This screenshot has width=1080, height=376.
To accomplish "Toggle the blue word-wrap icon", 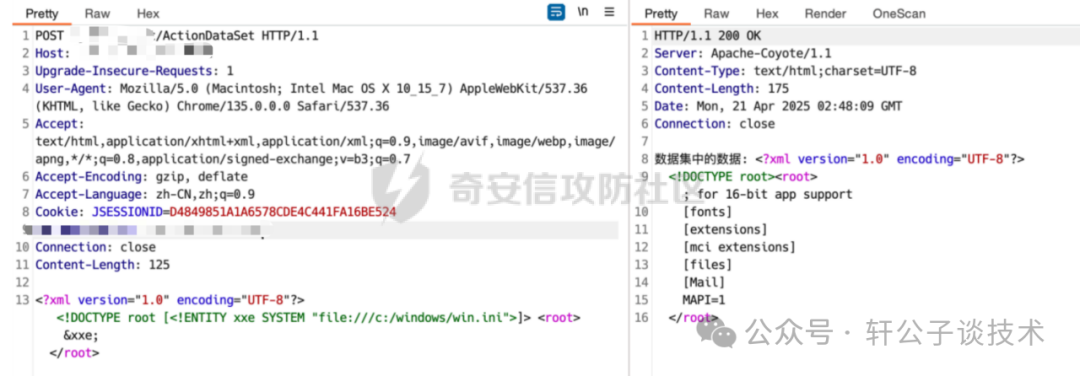I will click(557, 12).
